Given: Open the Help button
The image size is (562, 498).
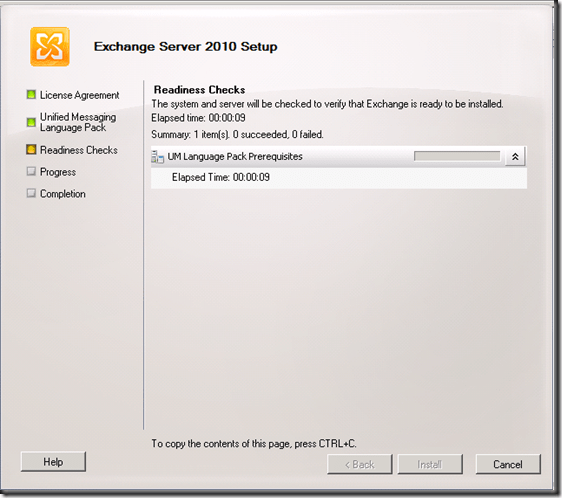Looking at the screenshot, I should (x=53, y=461).
